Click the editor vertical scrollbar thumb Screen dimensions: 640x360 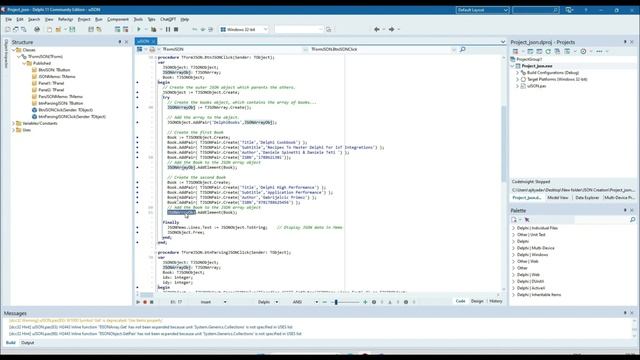pos(503,144)
